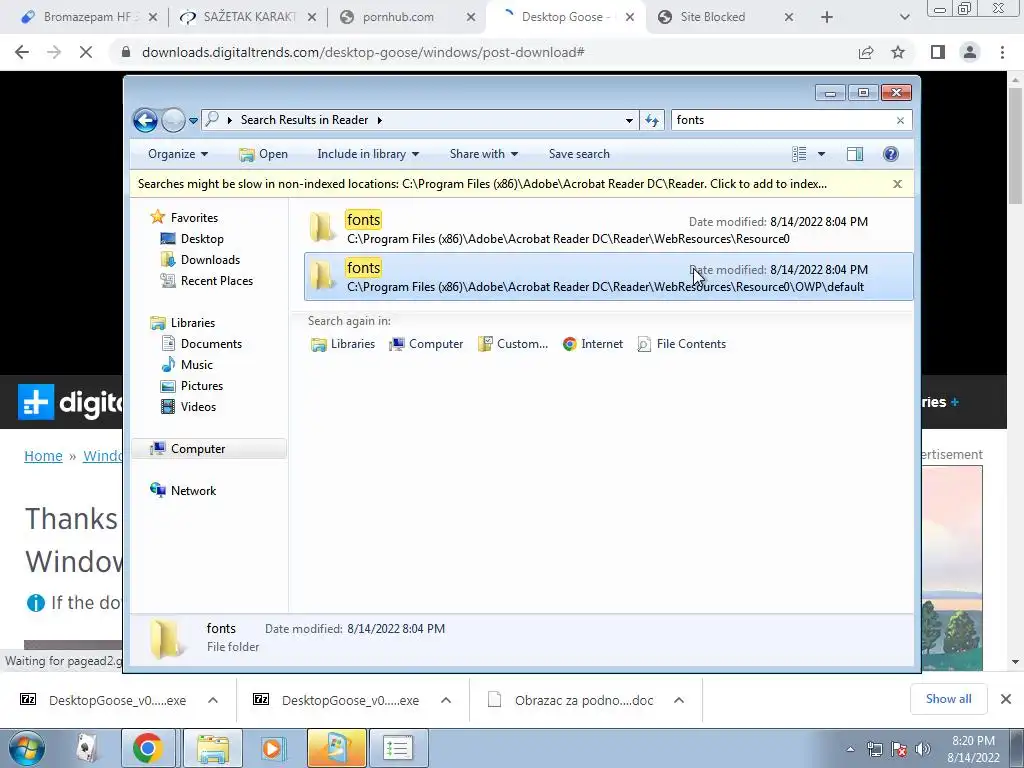Select the fonts folder in OWP\default

[x=609, y=276]
